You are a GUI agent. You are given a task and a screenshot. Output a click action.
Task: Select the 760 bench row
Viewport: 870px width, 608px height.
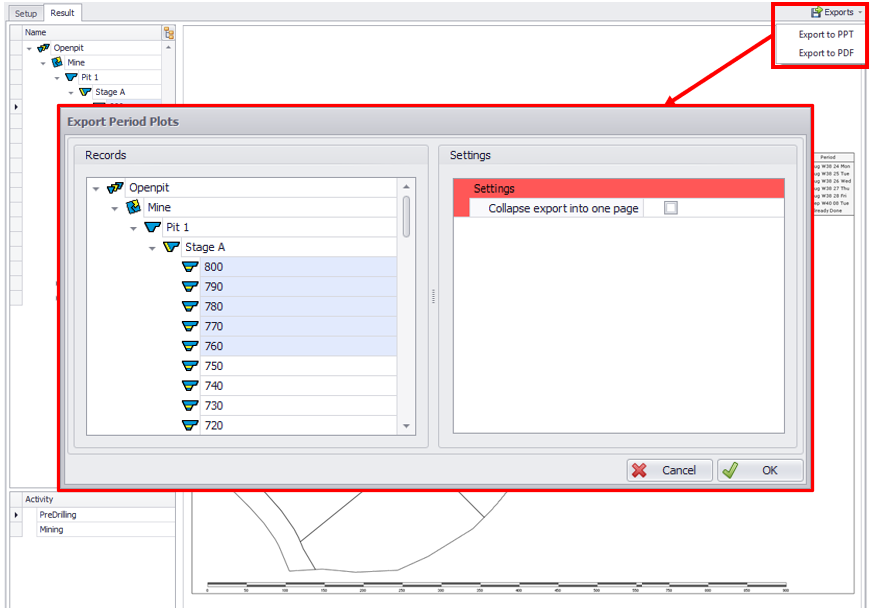pyautogui.click(x=299, y=346)
